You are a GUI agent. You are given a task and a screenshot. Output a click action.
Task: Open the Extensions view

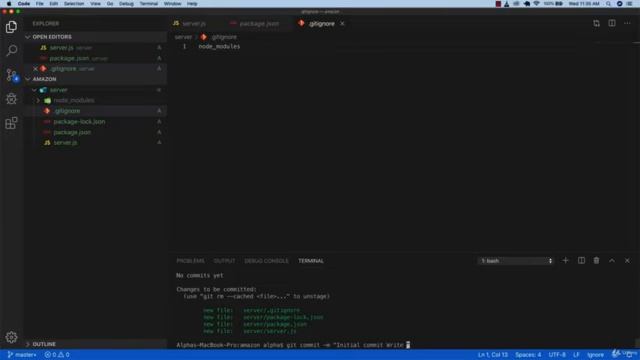(11, 122)
